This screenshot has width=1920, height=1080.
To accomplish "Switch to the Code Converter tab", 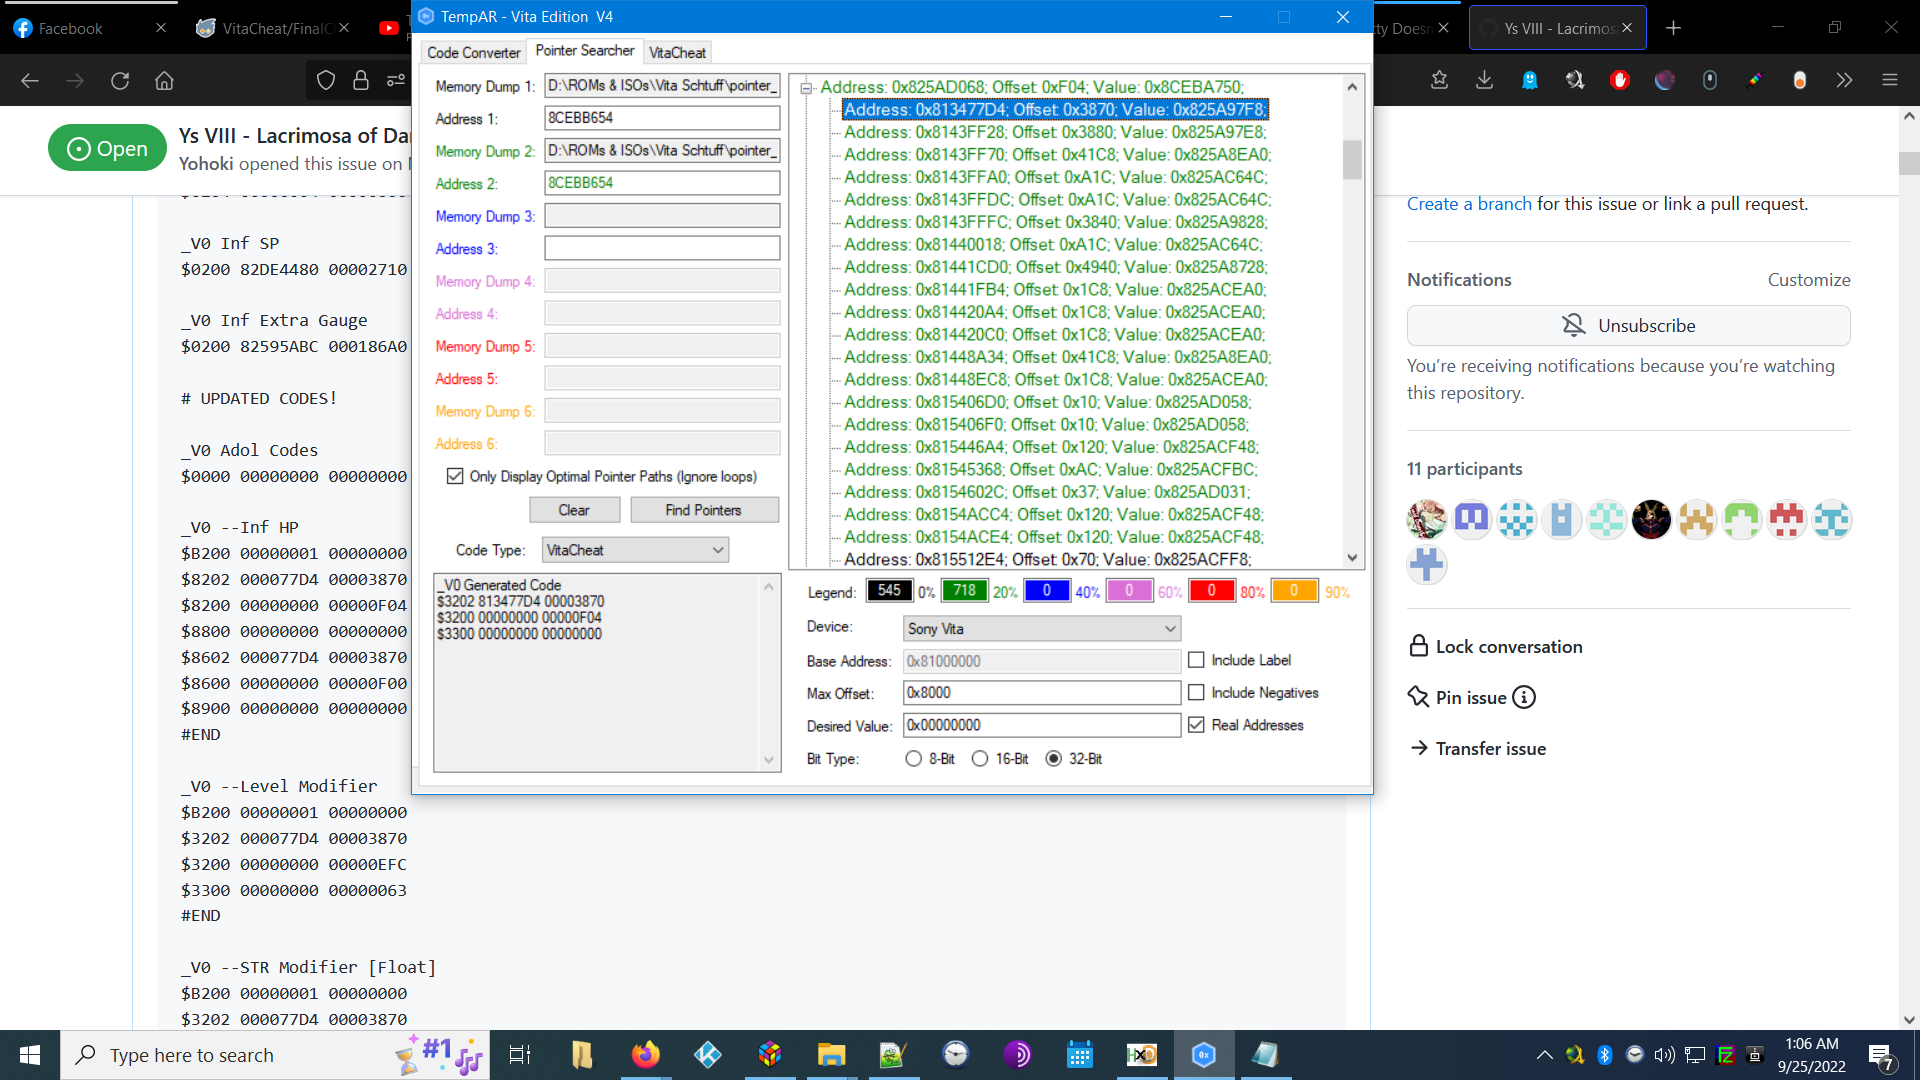I will coord(474,52).
